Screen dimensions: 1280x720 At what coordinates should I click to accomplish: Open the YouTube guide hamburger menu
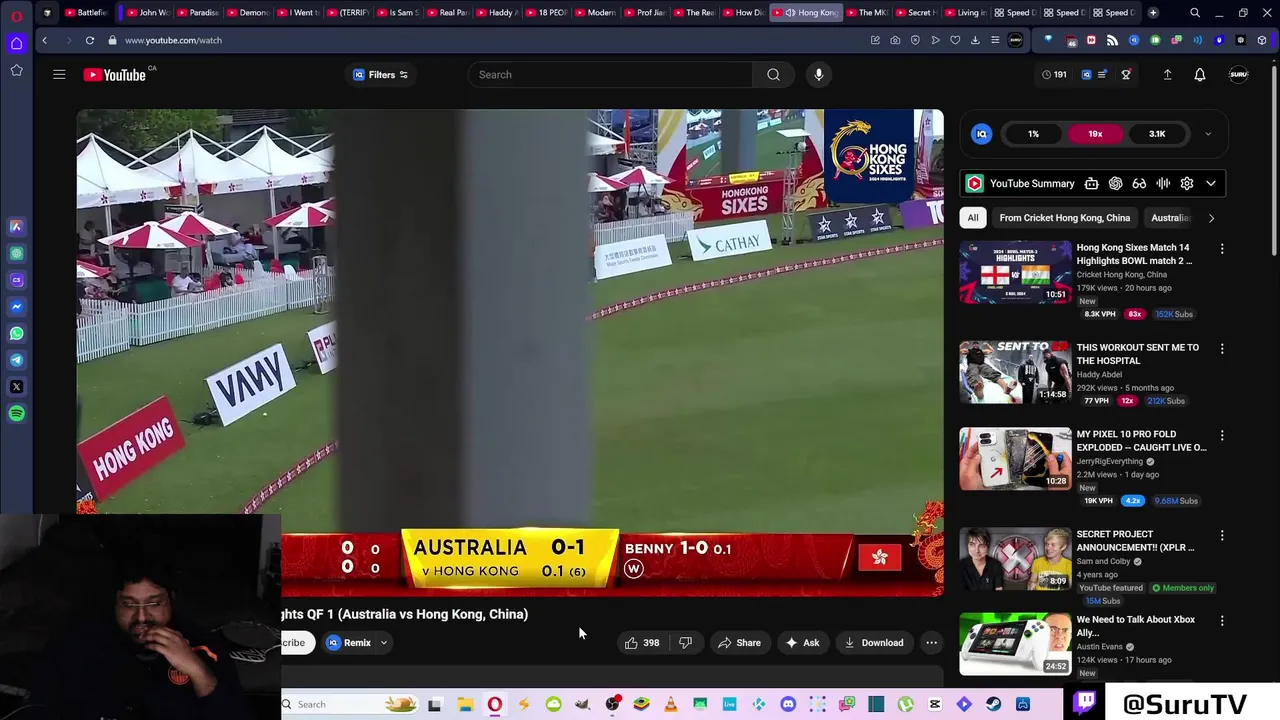59,74
